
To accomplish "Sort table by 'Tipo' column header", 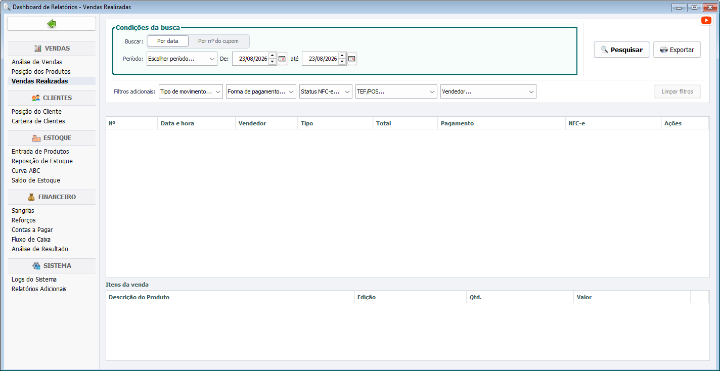I will (335, 123).
